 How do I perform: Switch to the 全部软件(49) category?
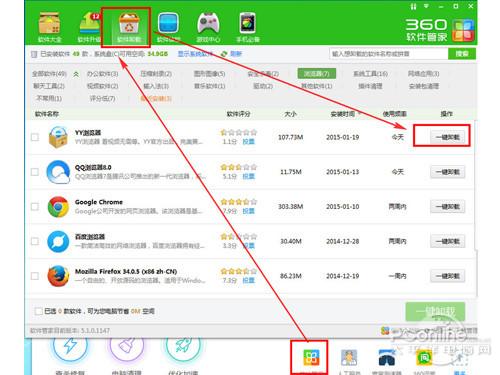49,74
